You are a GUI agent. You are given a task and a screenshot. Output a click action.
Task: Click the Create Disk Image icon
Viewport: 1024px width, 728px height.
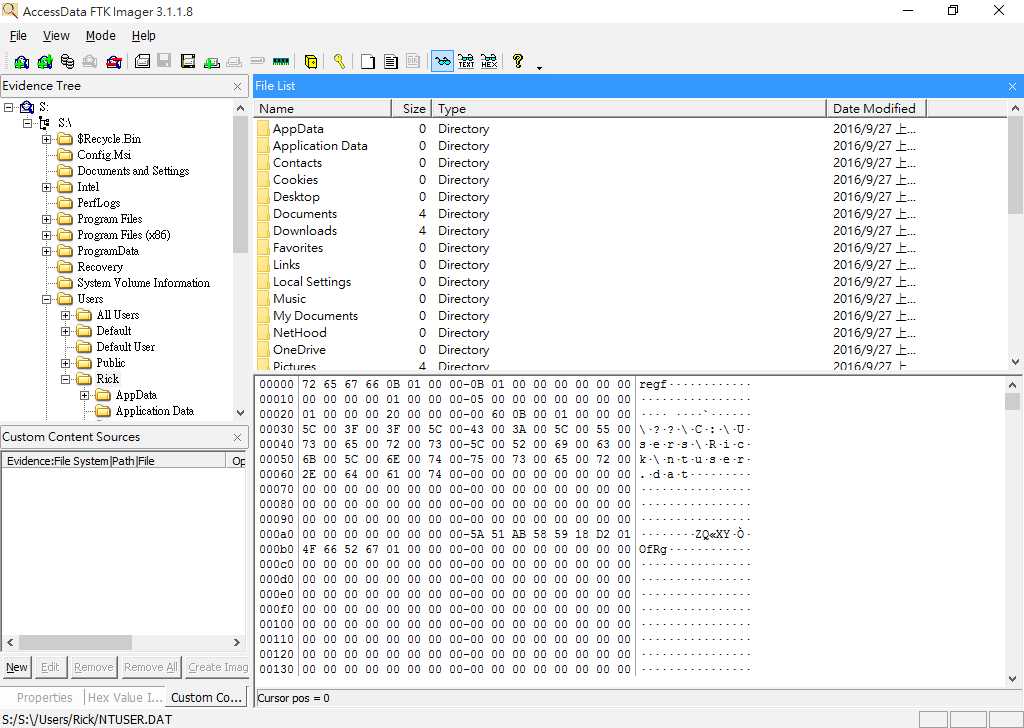(x=142, y=61)
